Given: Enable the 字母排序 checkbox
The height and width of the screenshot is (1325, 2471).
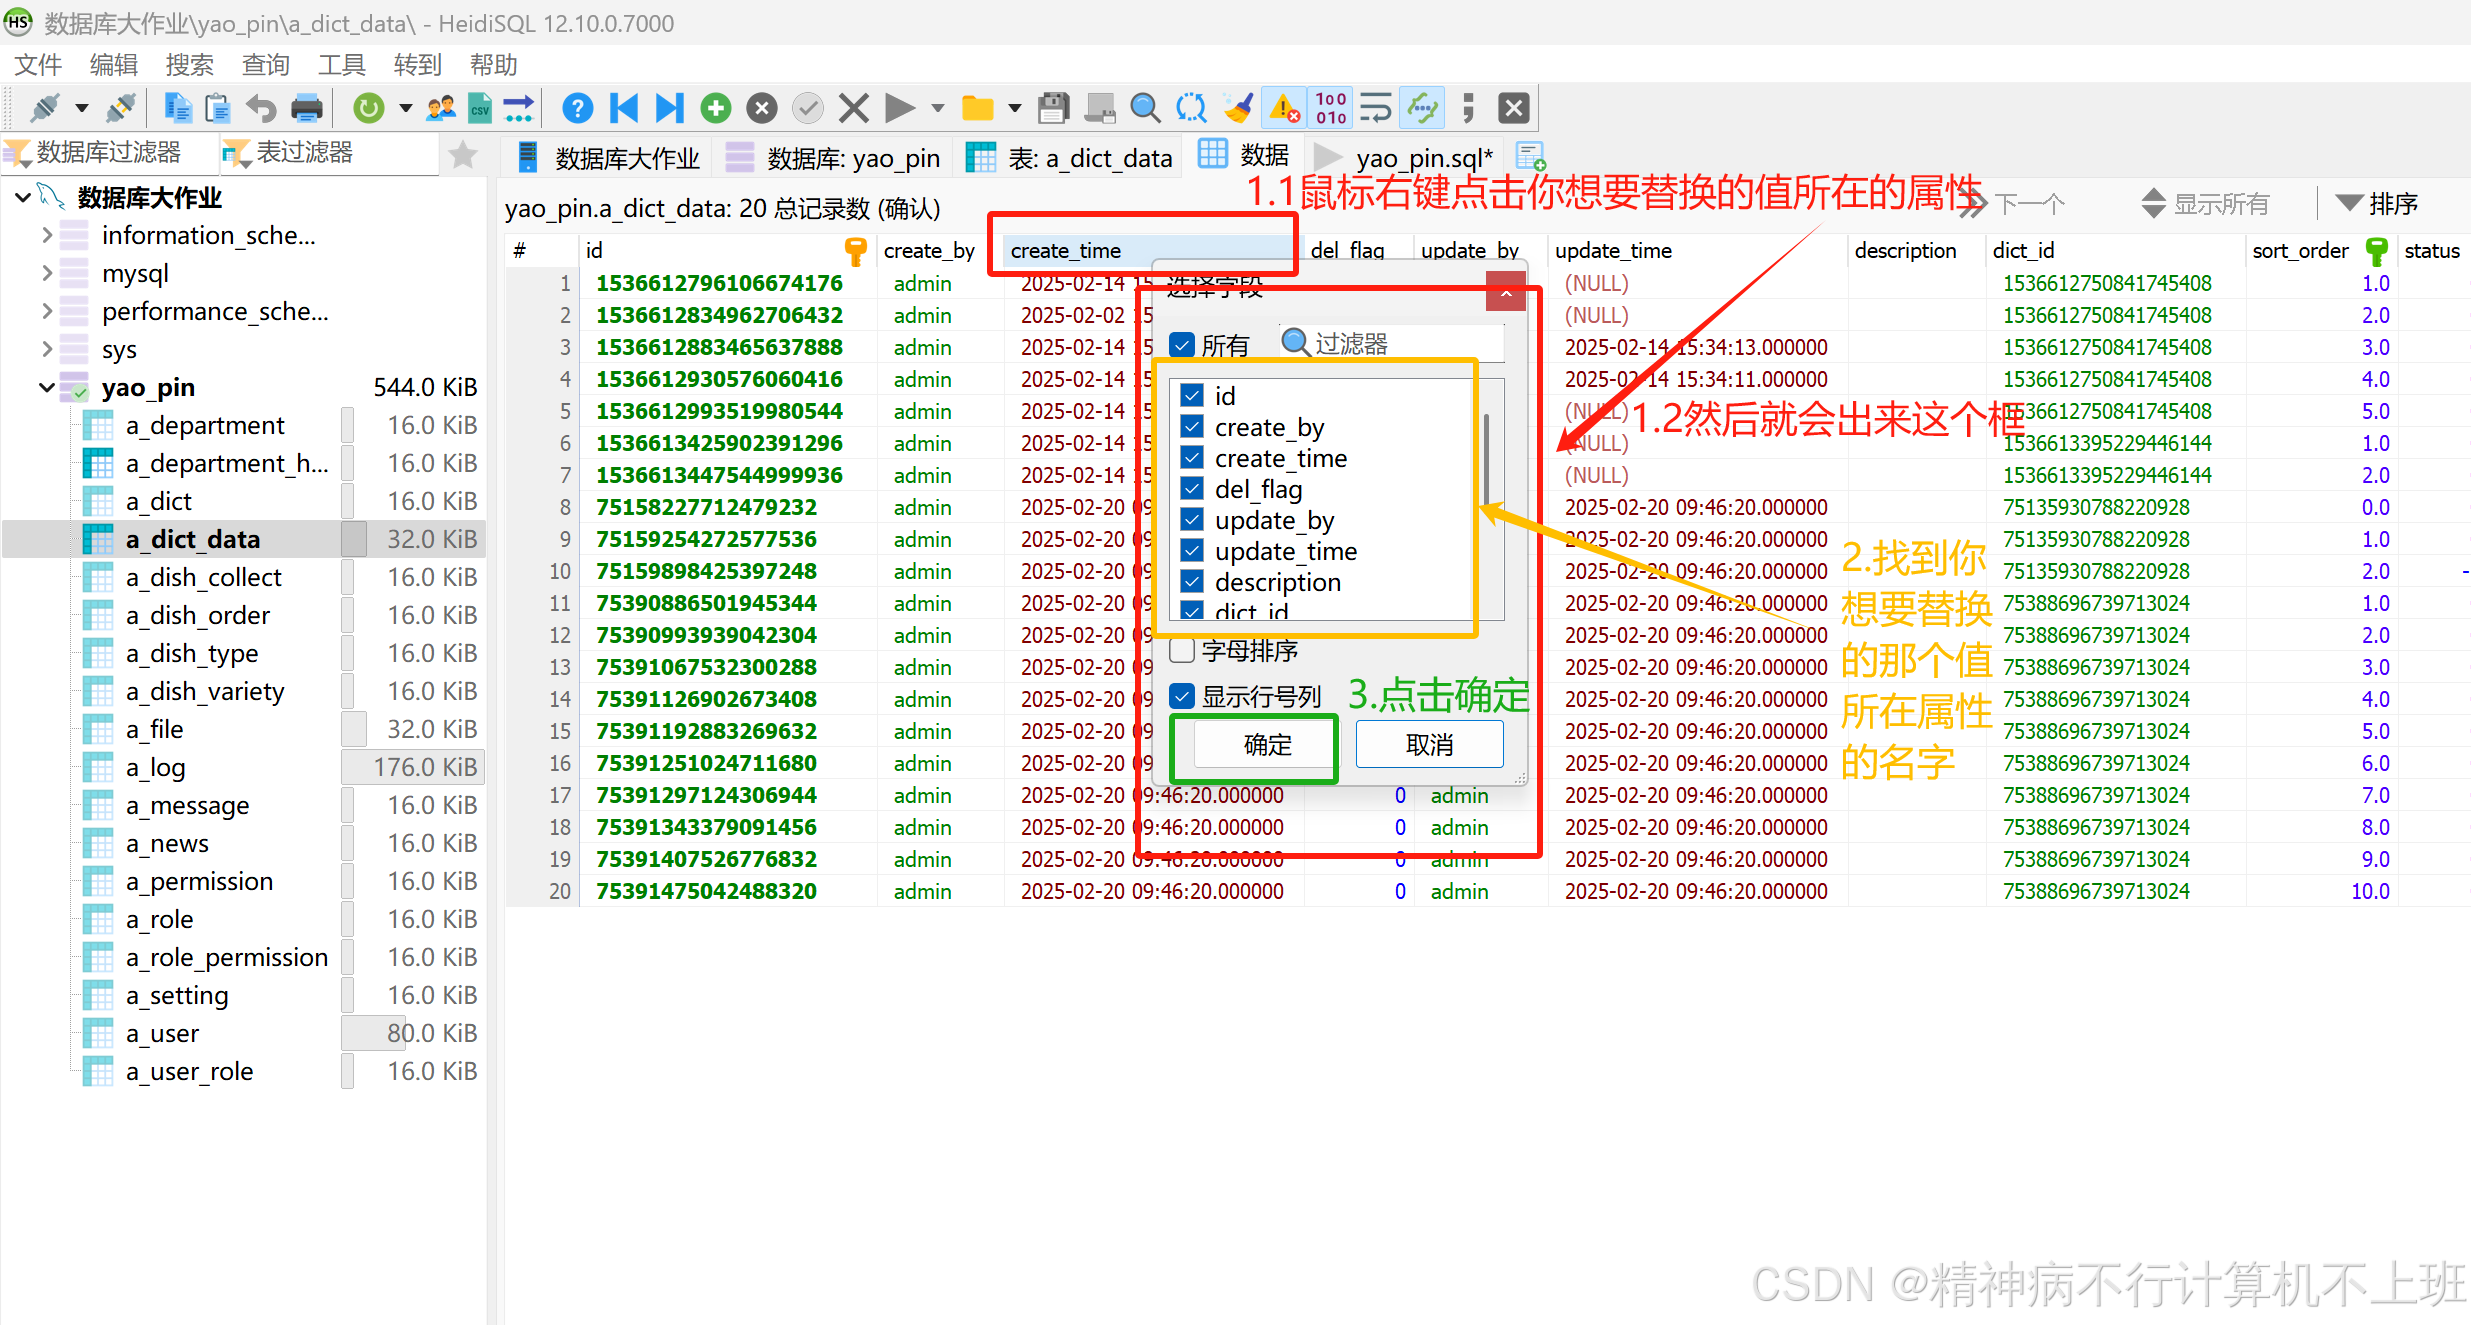Looking at the screenshot, I should 1183,651.
